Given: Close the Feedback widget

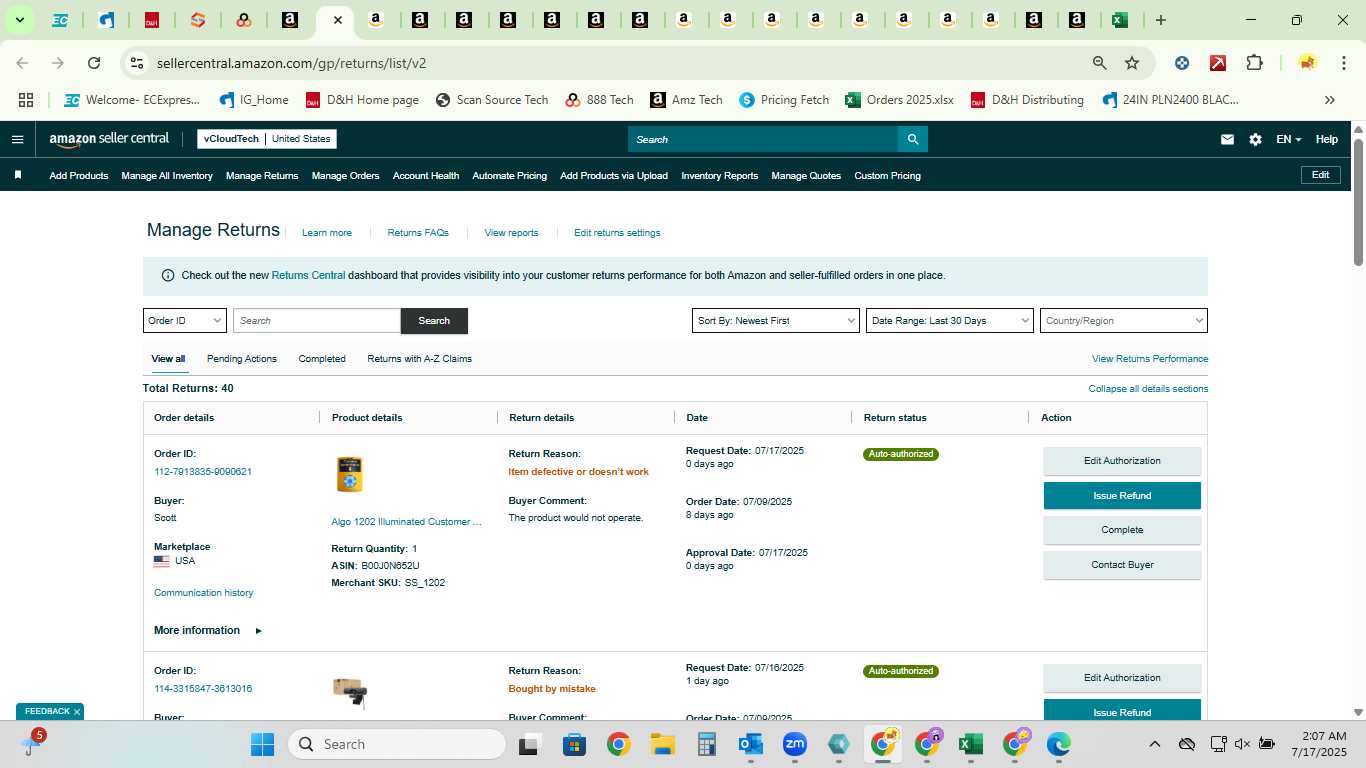Looking at the screenshot, I should pyautogui.click(x=76, y=712).
